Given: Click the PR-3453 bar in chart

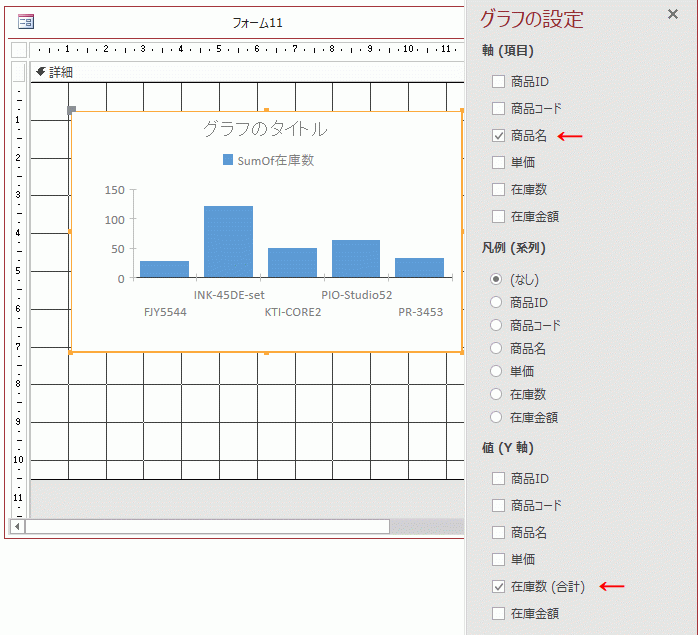Looking at the screenshot, I should [419, 268].
